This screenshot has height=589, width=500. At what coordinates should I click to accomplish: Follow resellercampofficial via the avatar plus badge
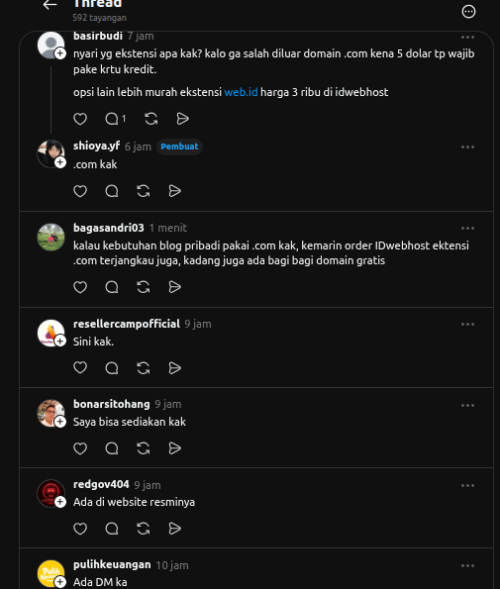coord(60,341)
